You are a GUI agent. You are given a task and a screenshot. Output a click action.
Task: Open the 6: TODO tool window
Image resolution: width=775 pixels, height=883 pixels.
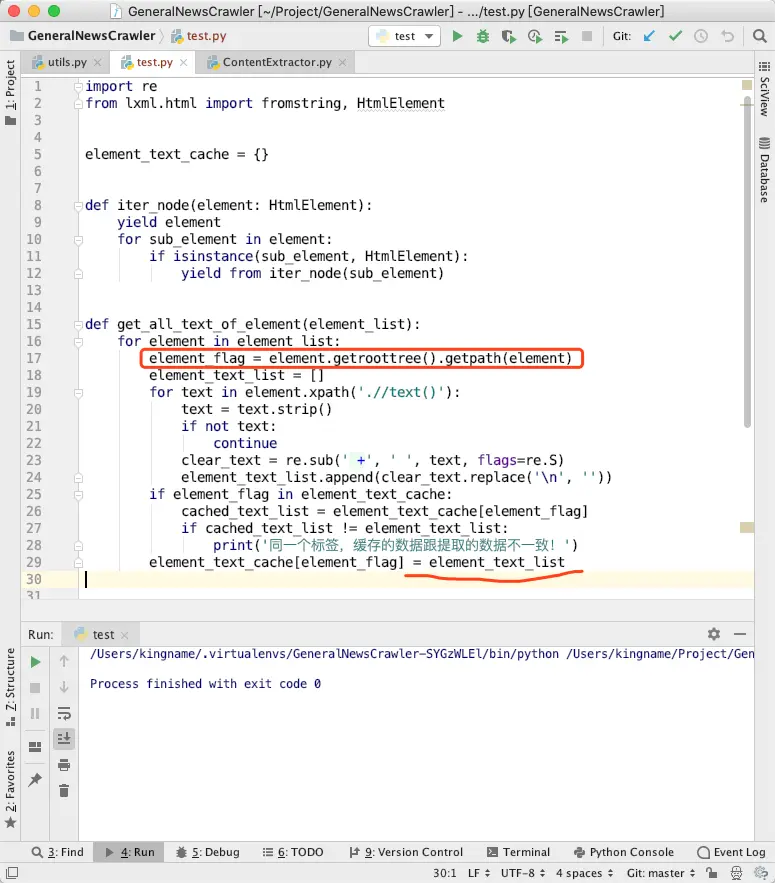(293, 852)
